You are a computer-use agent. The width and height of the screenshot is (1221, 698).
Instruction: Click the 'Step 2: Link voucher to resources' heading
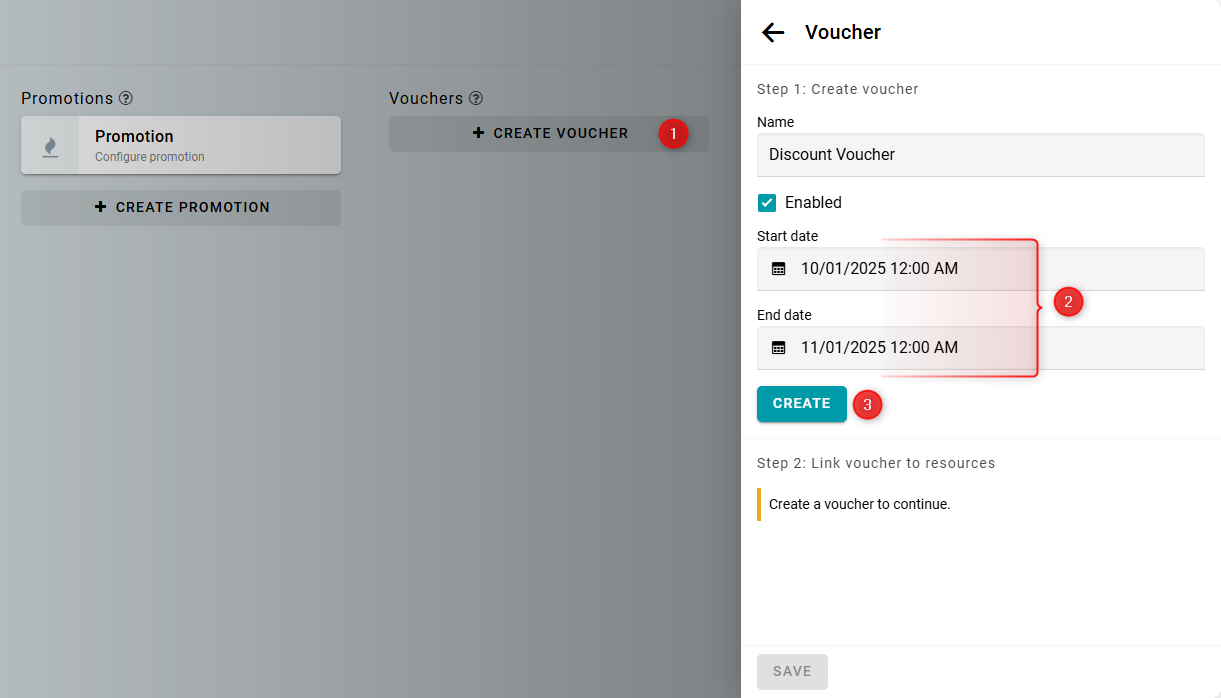pyautogui.click(x=876, y=463)
